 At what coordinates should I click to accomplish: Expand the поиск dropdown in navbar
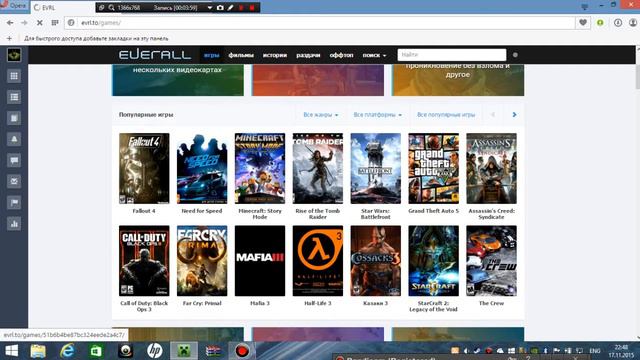point(374,55)
